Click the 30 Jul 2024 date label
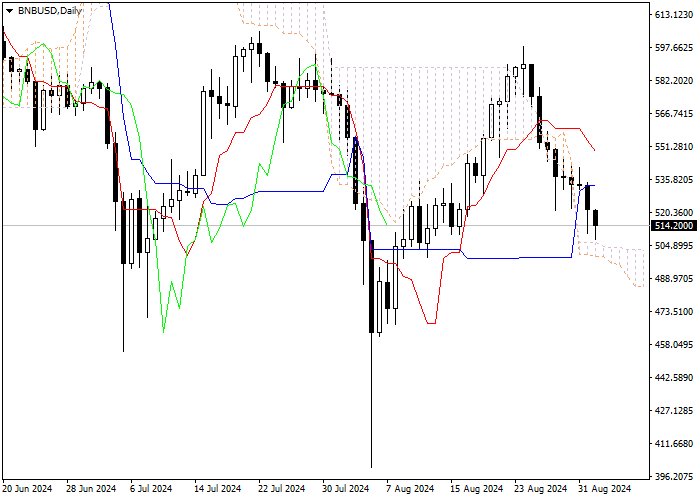 coord(346,489)
